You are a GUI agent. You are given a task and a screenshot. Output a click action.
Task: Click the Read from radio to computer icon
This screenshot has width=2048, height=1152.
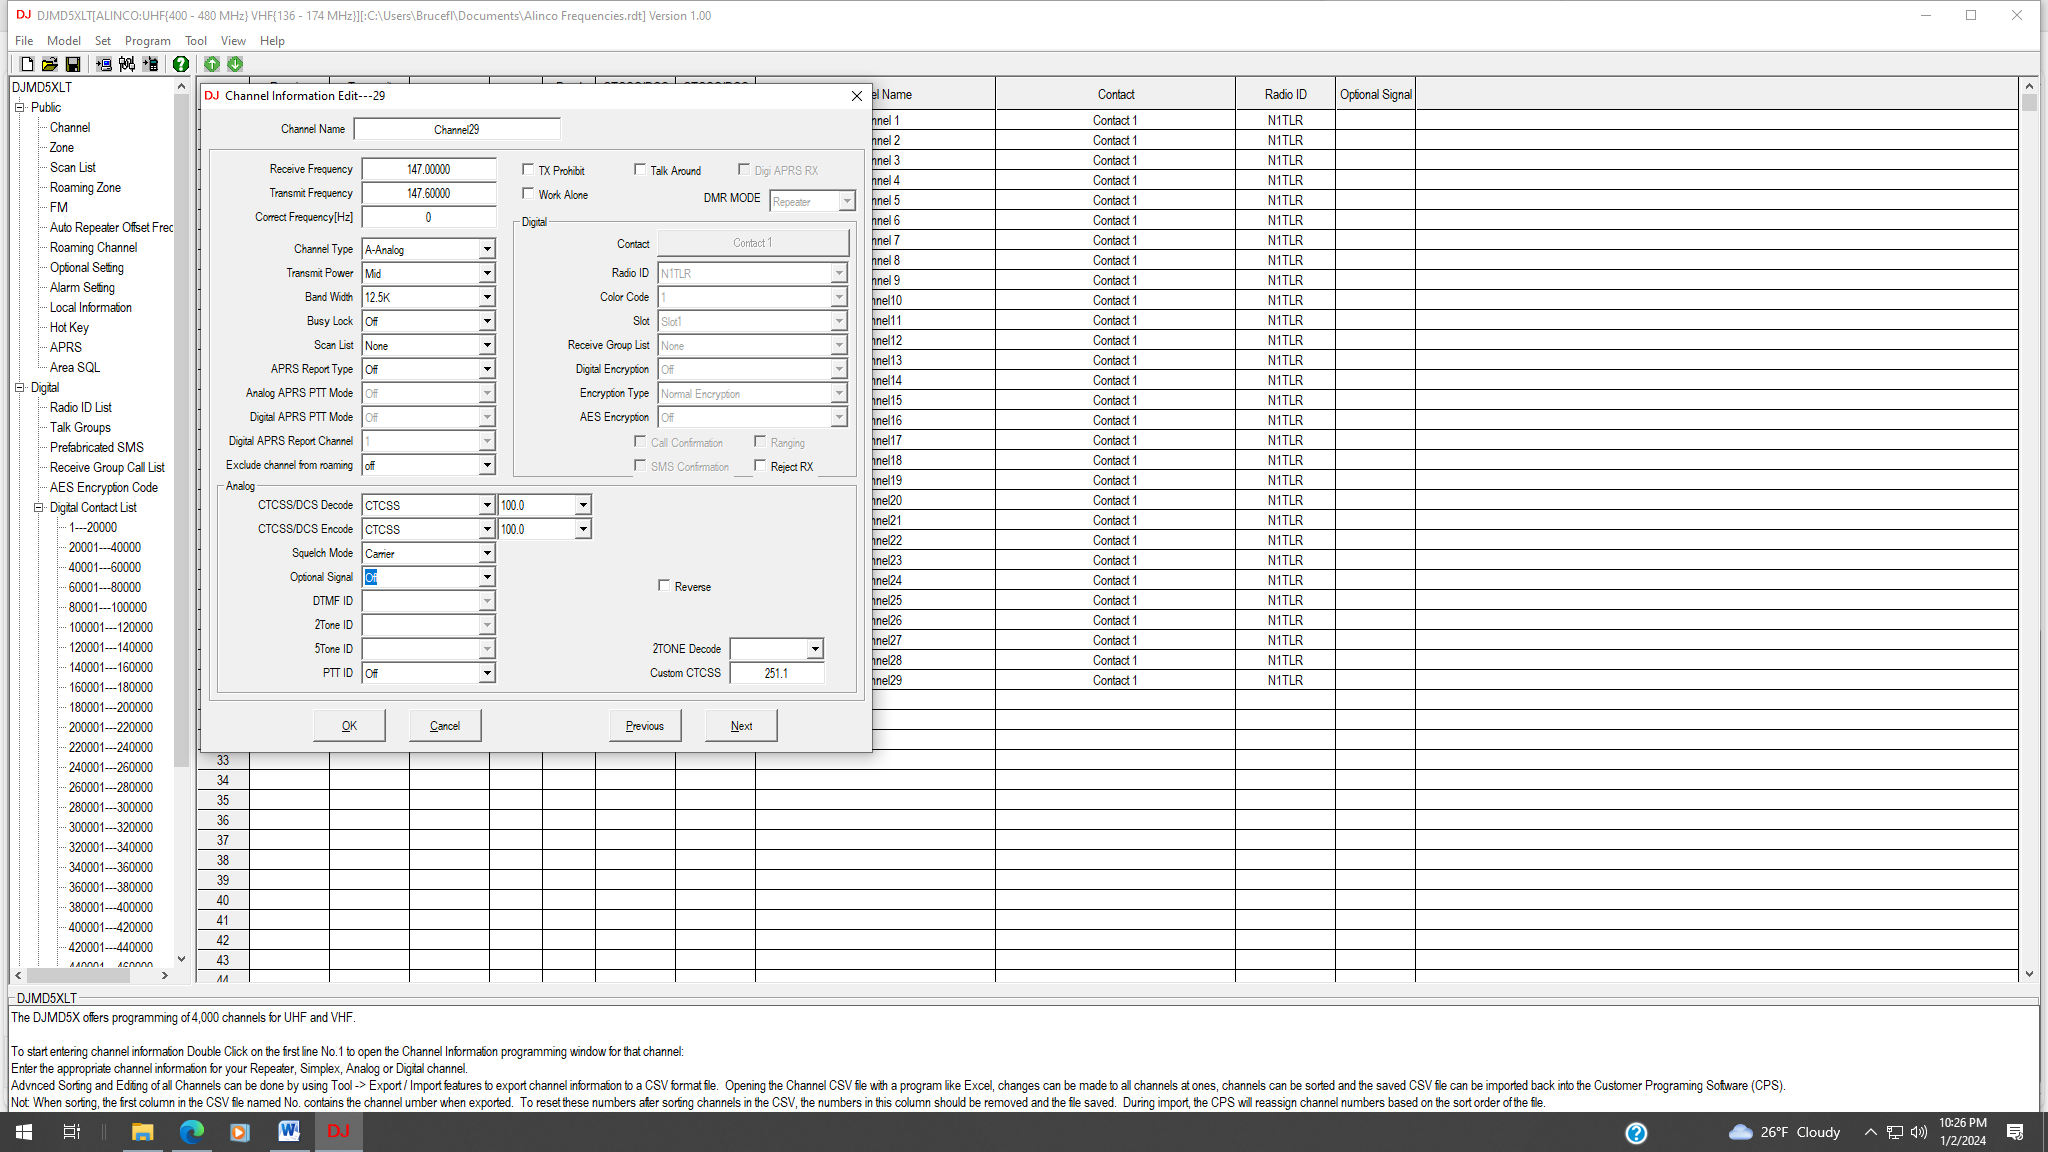[104, 64]
